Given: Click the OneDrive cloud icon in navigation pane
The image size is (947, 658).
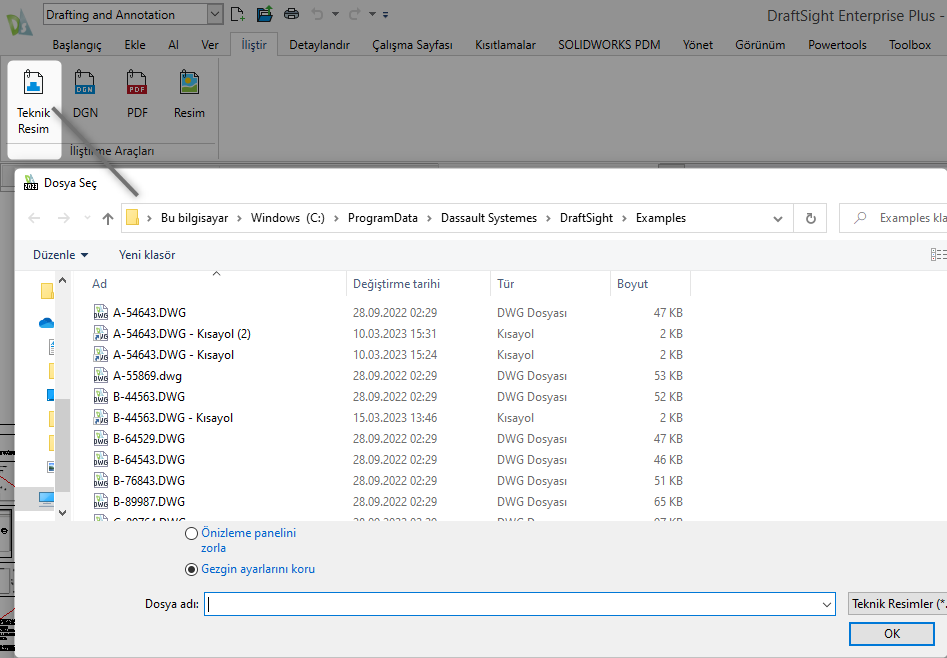Looking at the screenshot, I should (47, 323).
